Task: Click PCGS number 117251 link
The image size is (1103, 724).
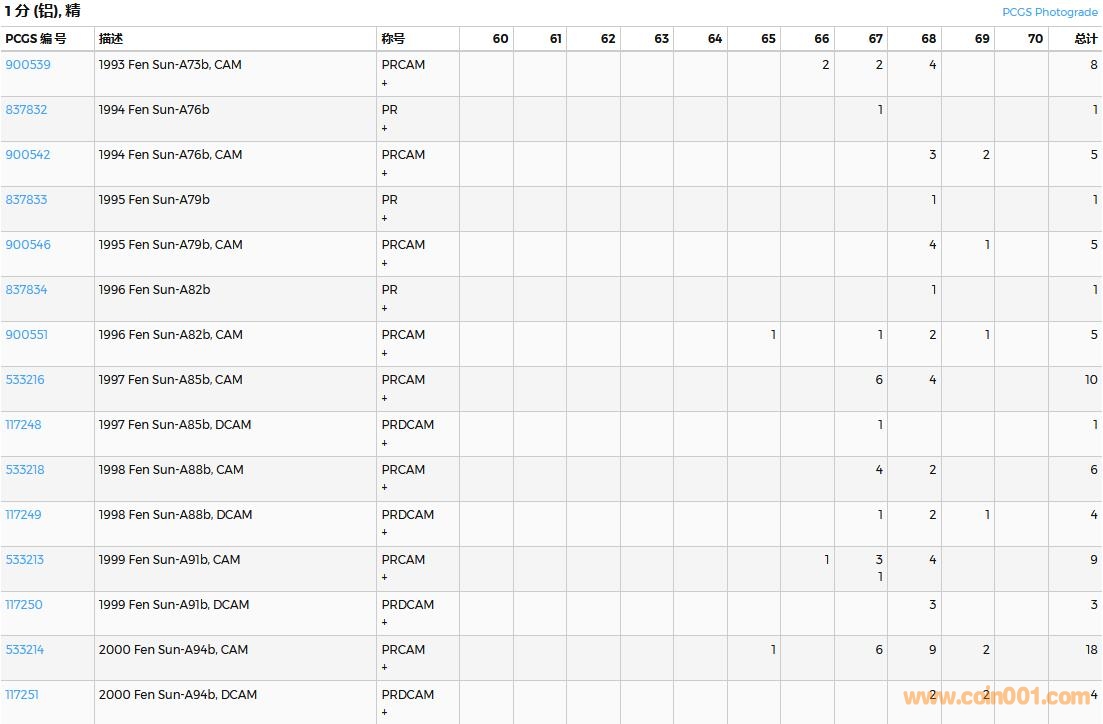Action: [x=22, y=695]
